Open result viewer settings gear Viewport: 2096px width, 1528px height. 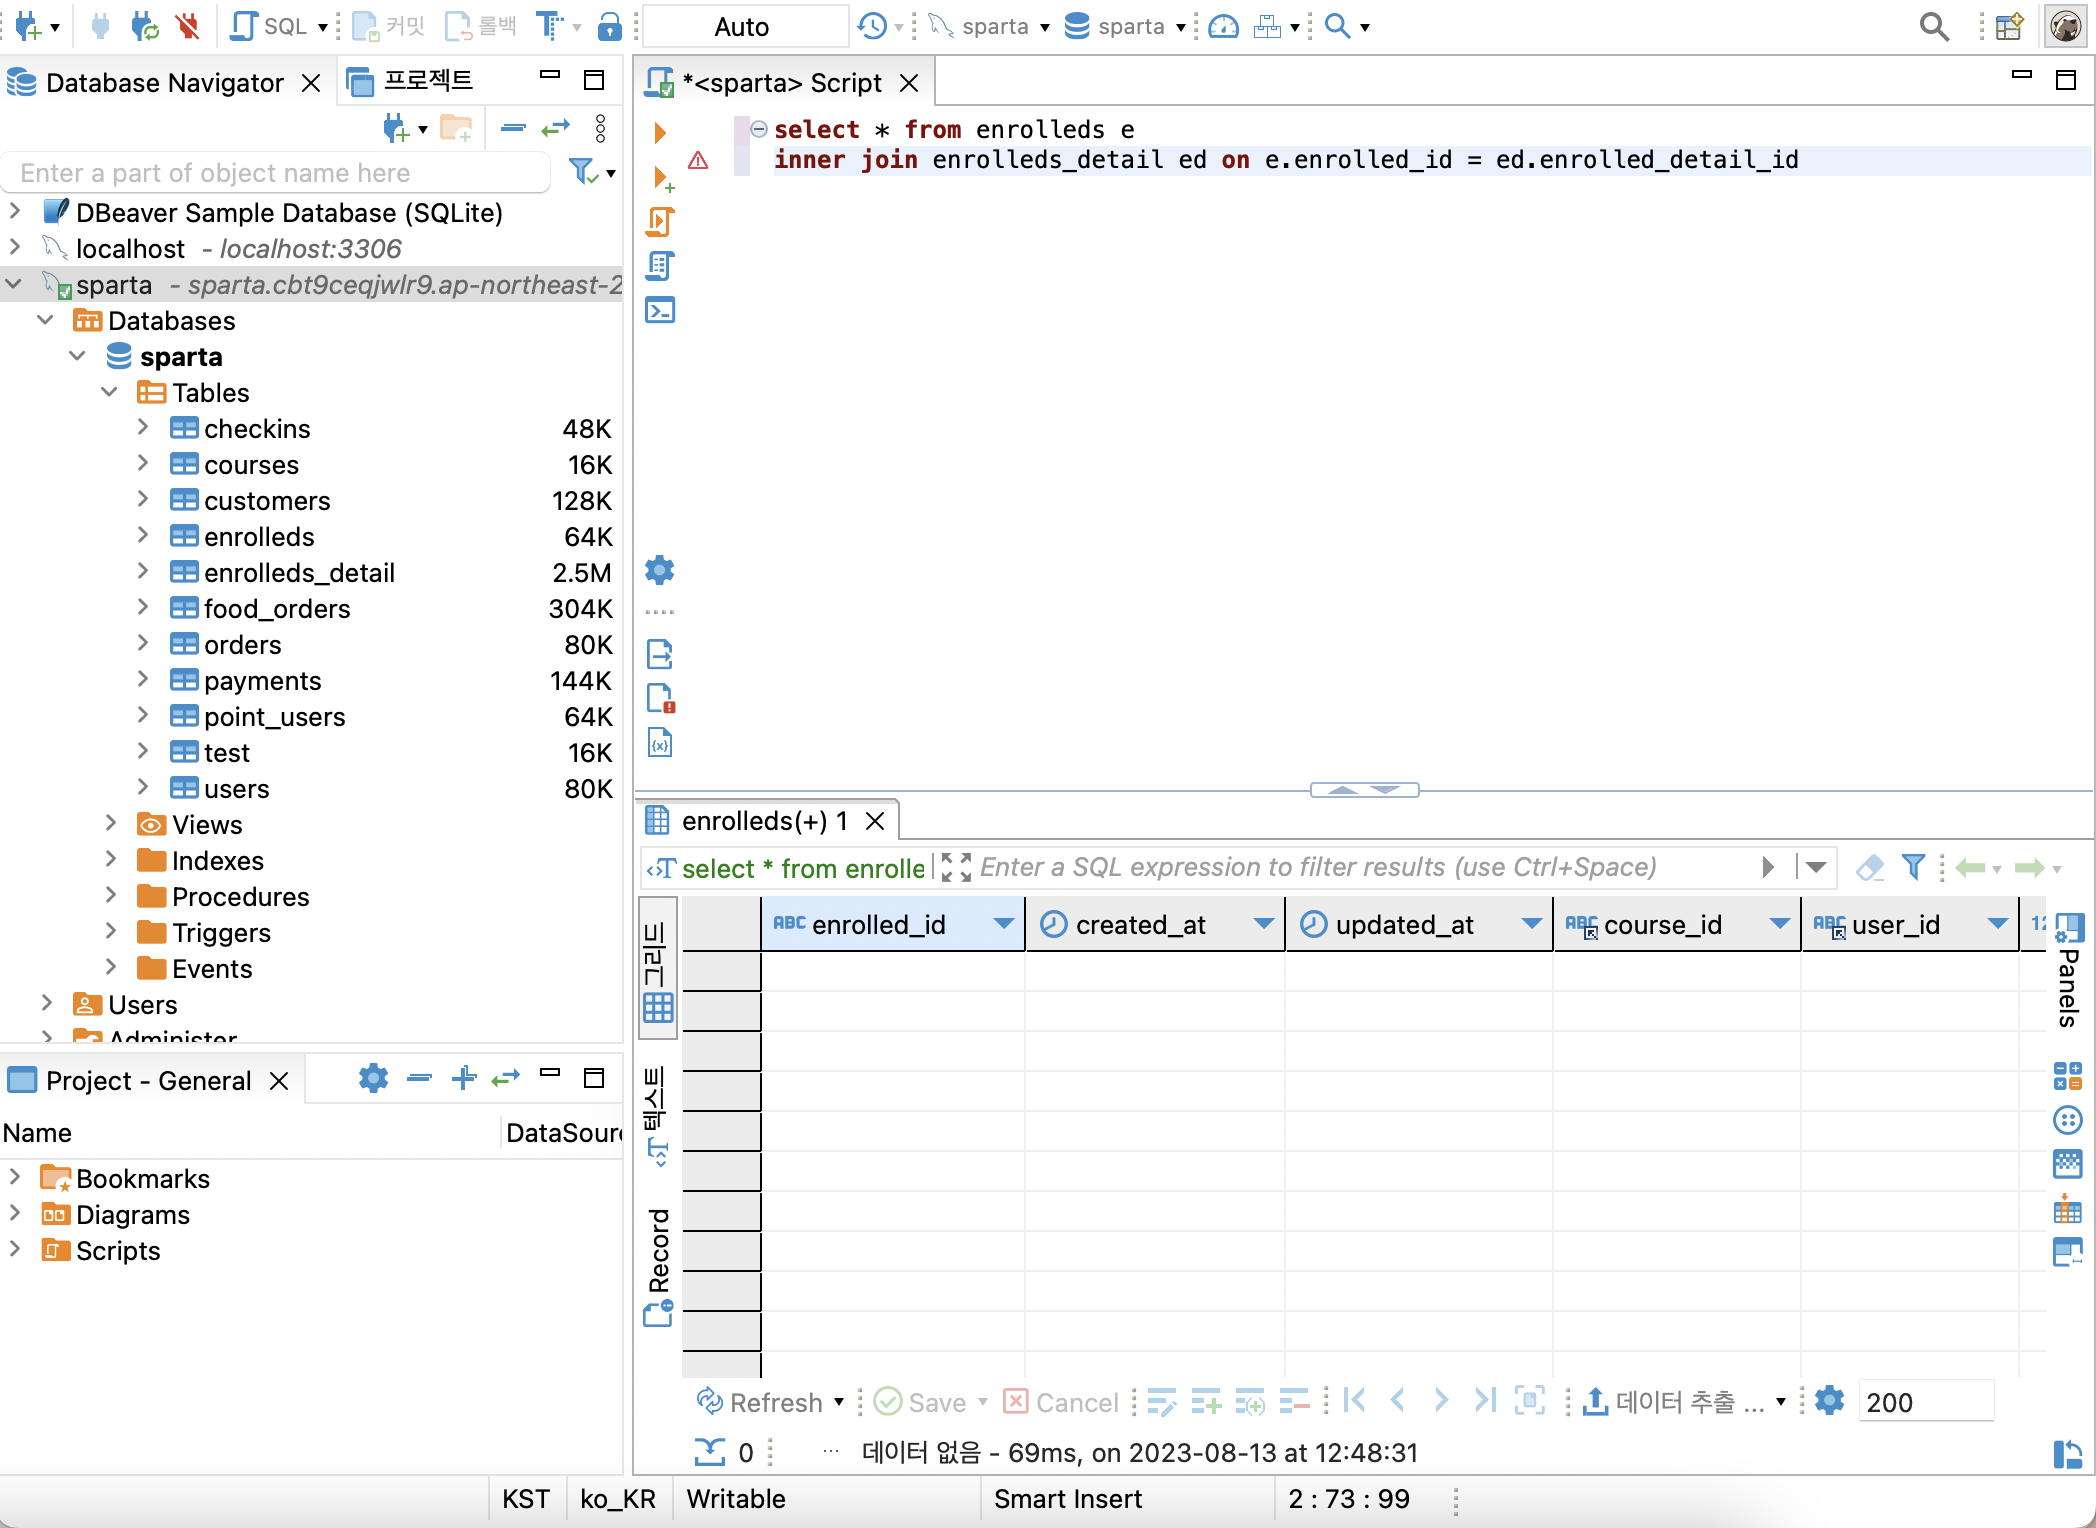click(1829, 1401)
